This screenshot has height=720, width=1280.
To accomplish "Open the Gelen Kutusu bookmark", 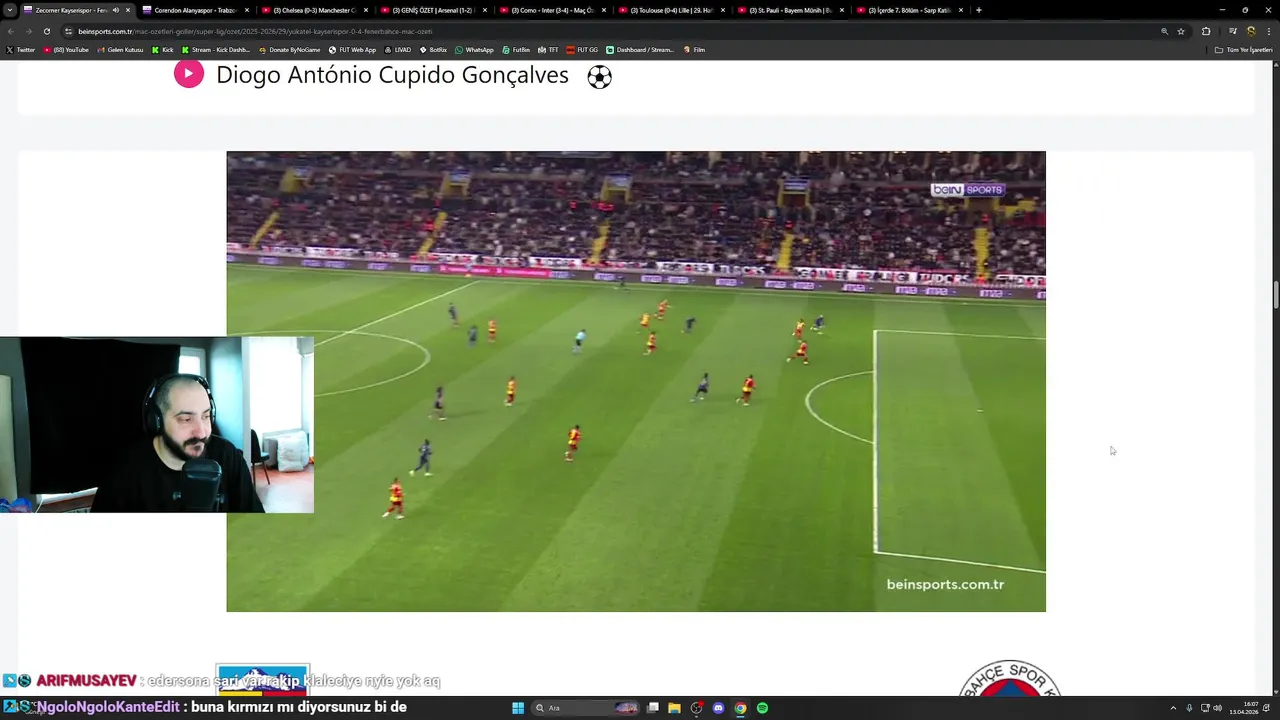I will tap(121, 50).
